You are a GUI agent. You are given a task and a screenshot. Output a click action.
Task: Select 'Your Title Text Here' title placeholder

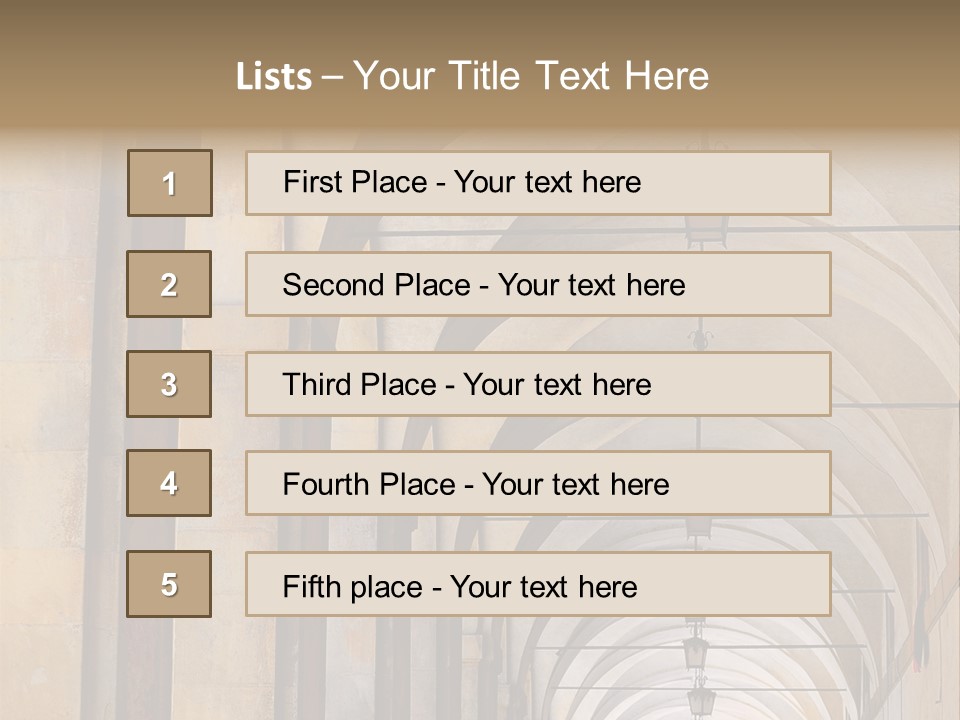[x=531, y=75]
